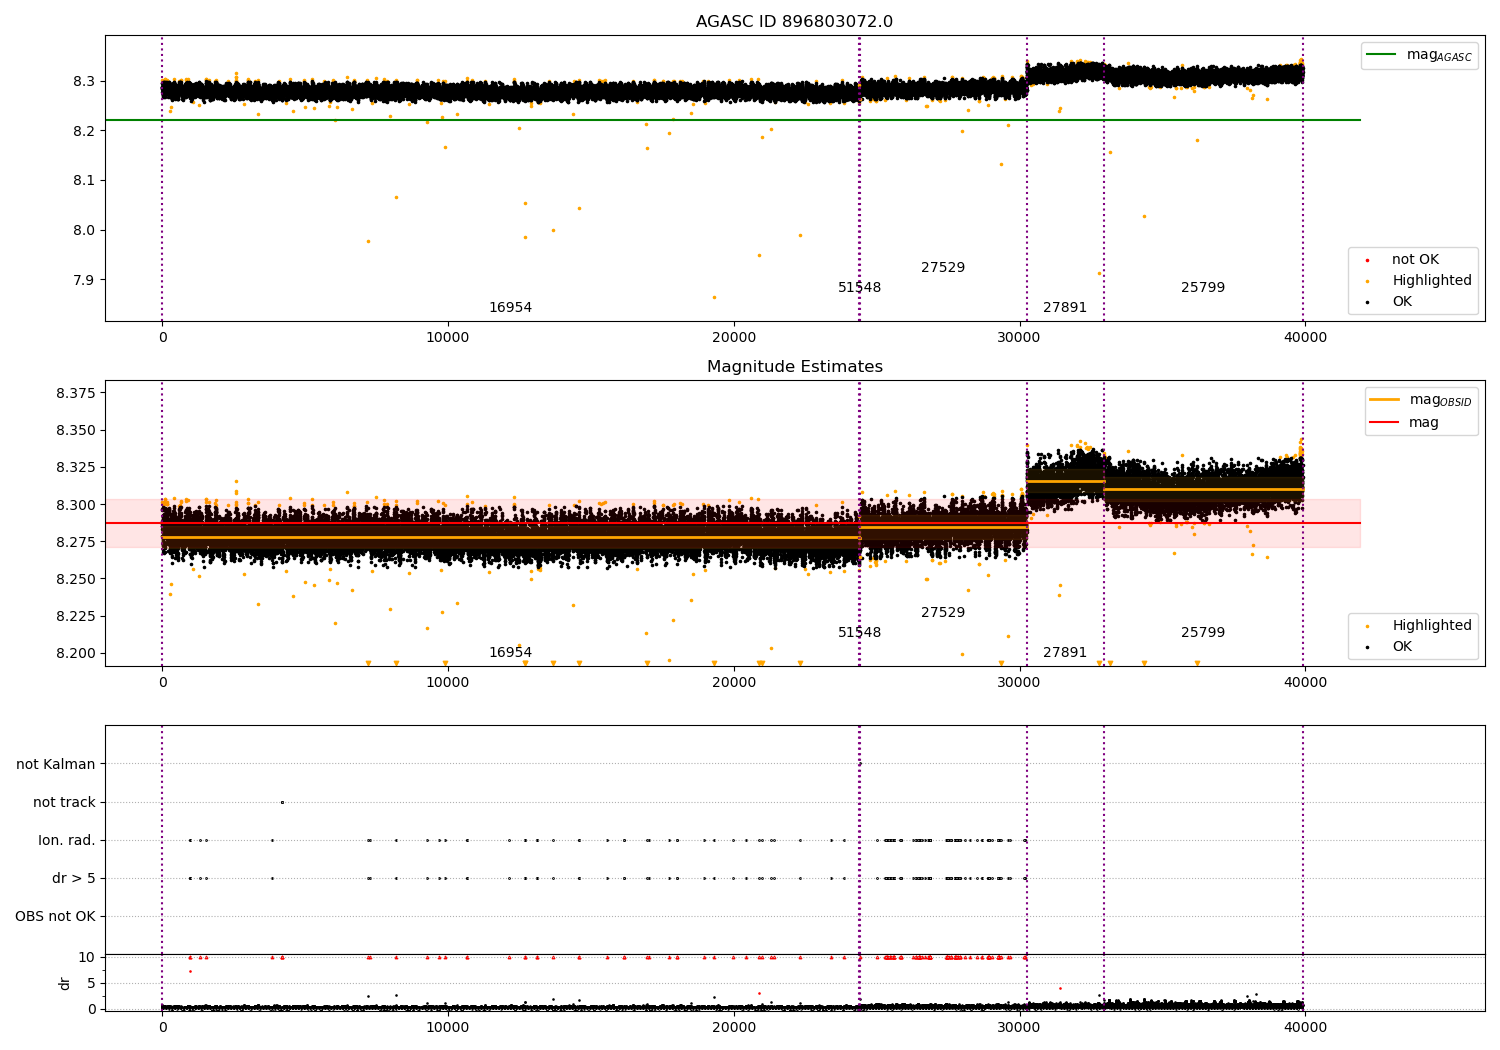
Task: Click the 20000 x-tick under the top plot
Action: point(733,338)
